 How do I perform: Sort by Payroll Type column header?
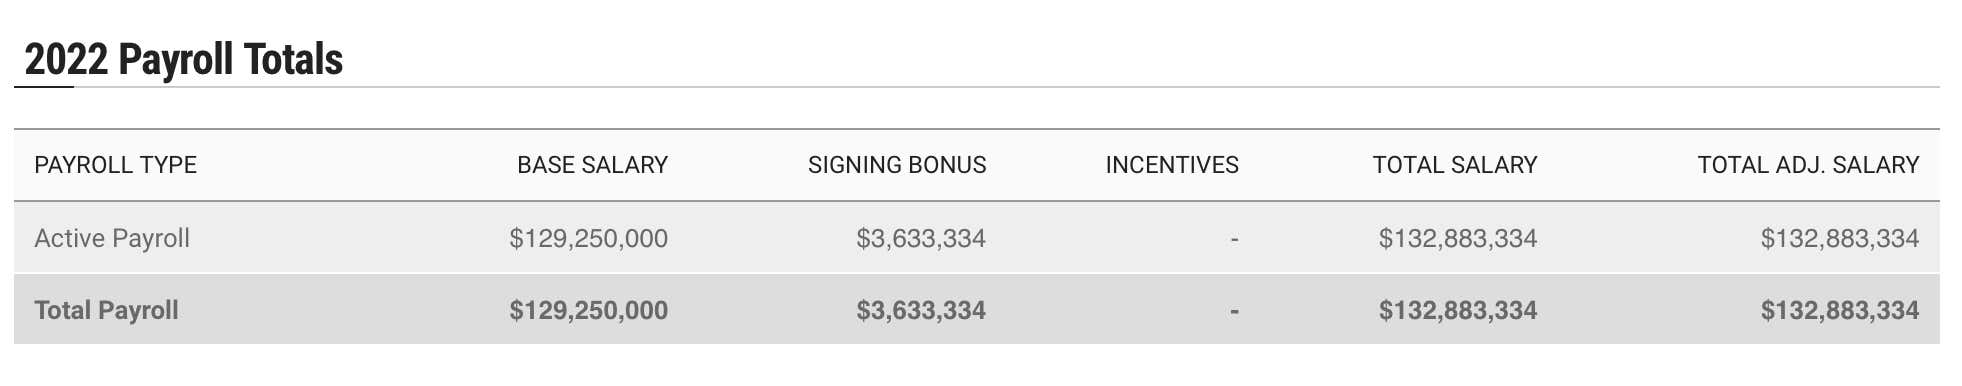115,165
